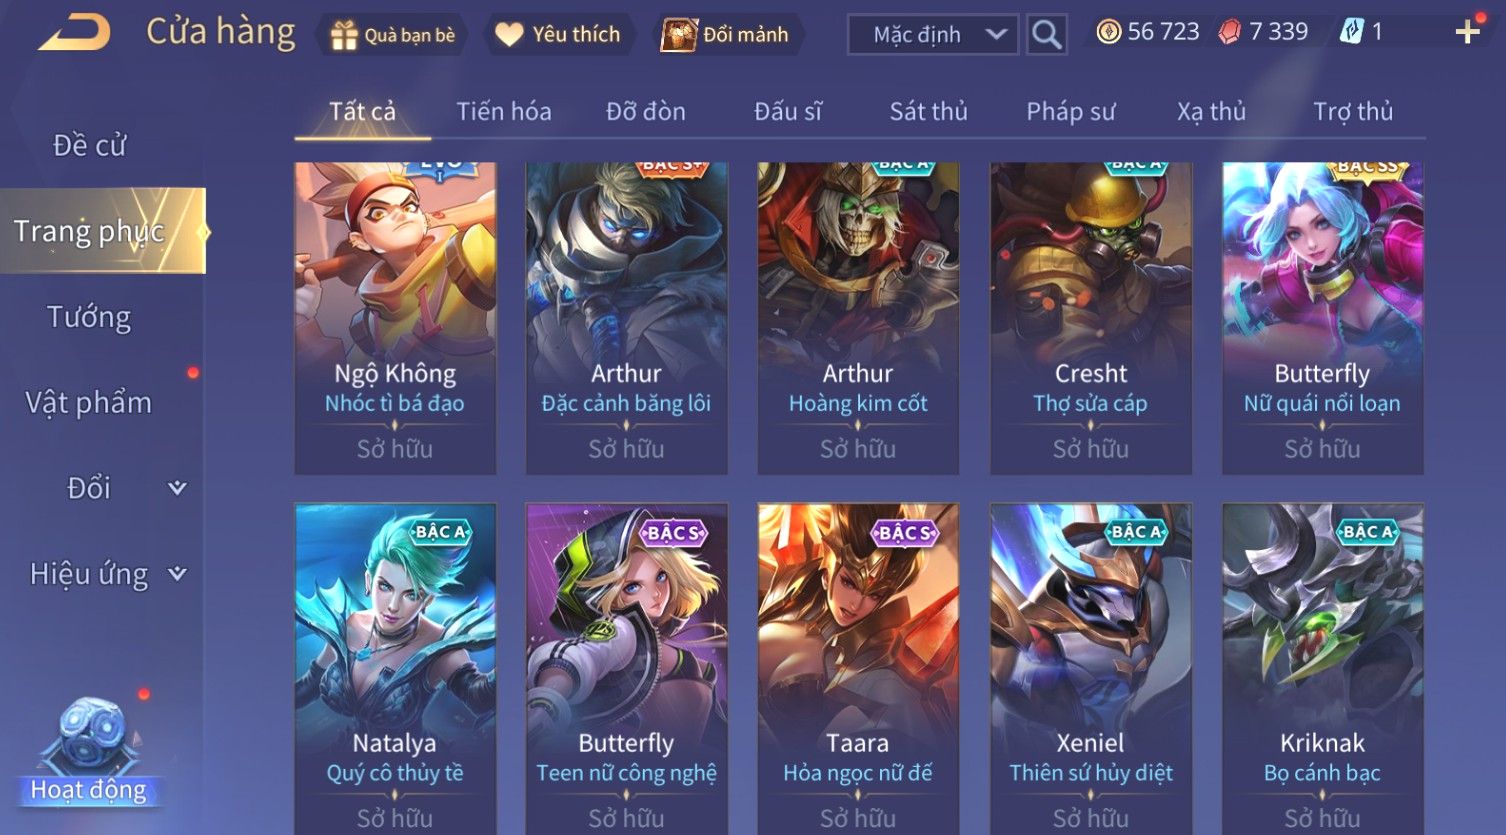Select the Tiến hóa tab
Image resolution: width=1506 pixels, height=835 pixels.
(504, 111)
